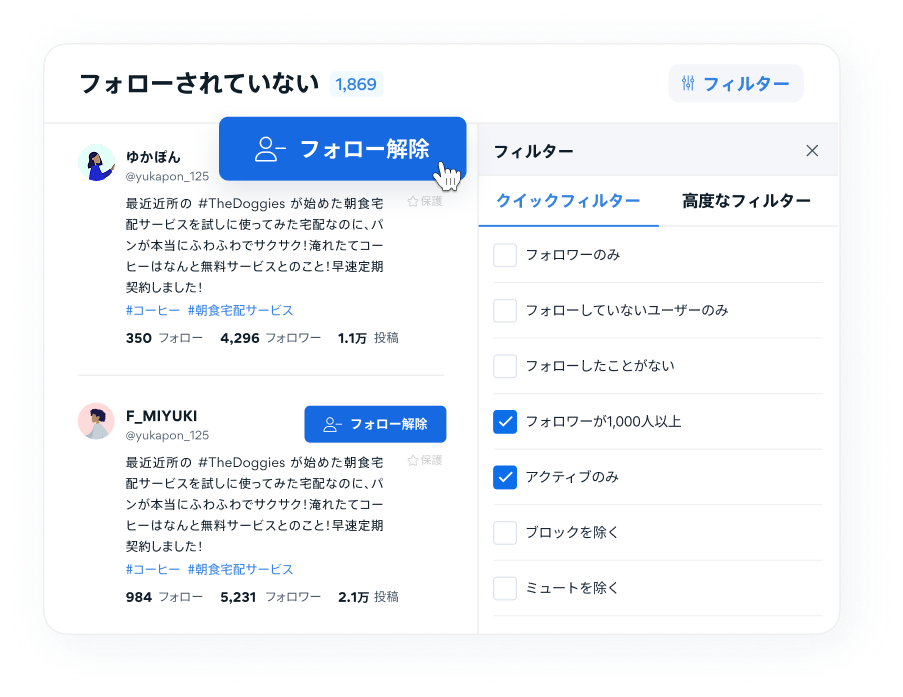Unfollow F_MIYUKI with フォロー解除 button

click(x=375, y=424)
